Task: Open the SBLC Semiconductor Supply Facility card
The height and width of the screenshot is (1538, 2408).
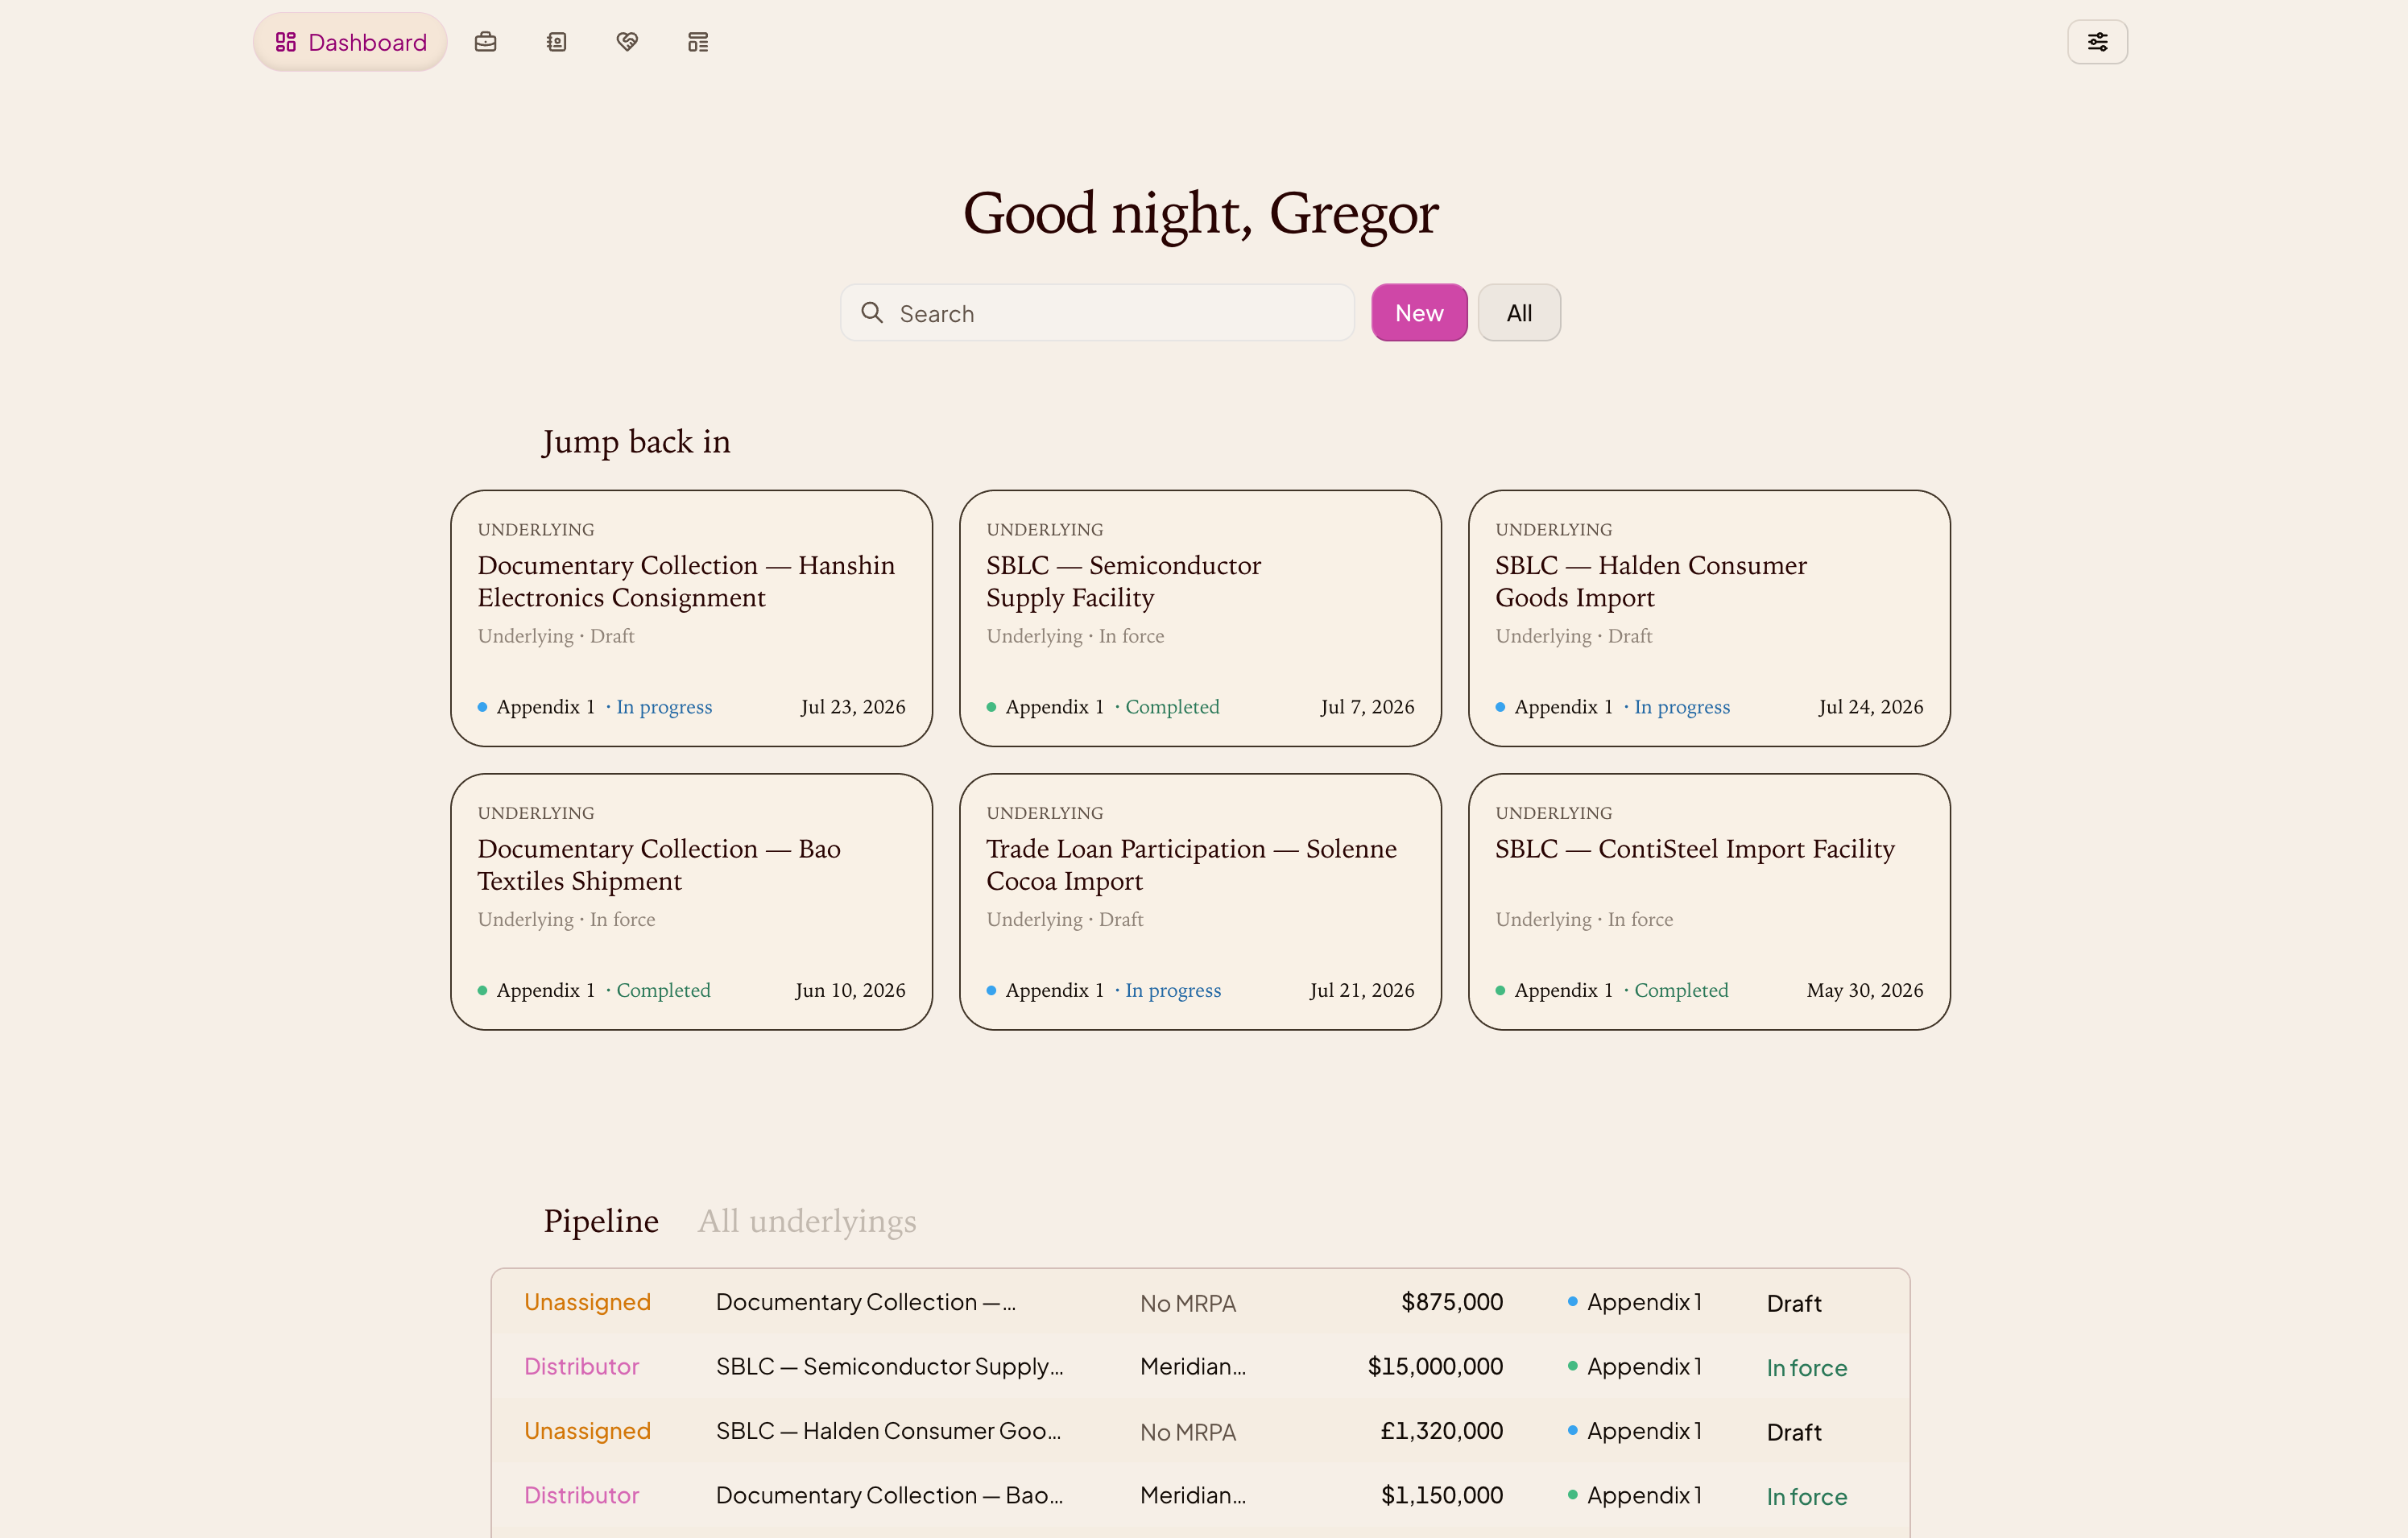Action: coord(1200,618)
